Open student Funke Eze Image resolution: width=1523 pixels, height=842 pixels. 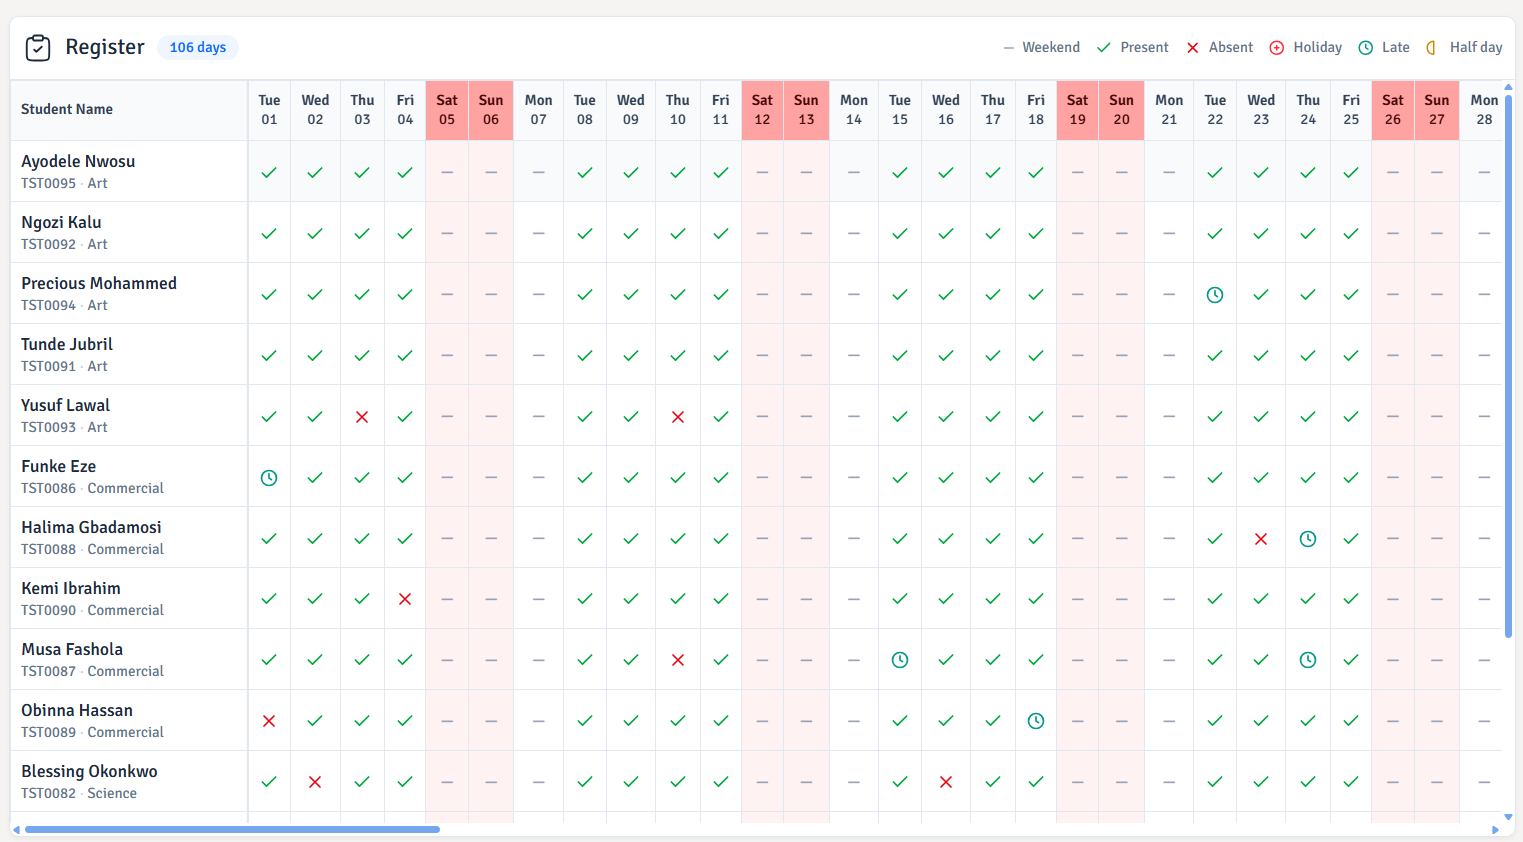pos(59,466)
